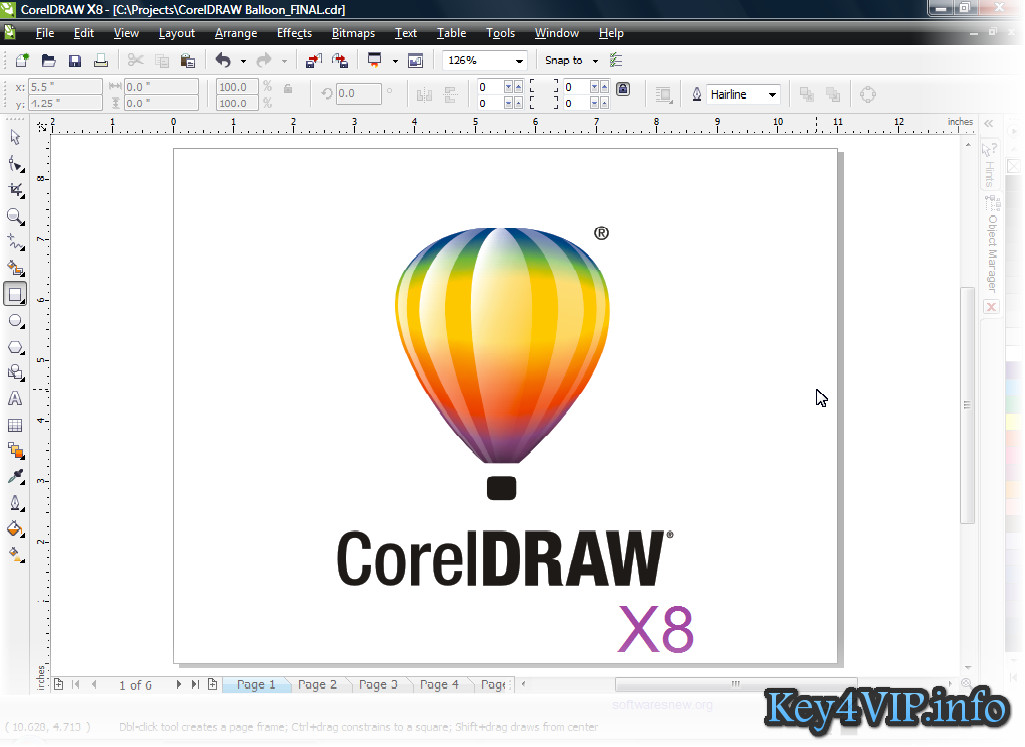The width and height of the screenshot is (1025, 747).
Task: Select the Outline pen tool
Action: (x=15, y=503)
